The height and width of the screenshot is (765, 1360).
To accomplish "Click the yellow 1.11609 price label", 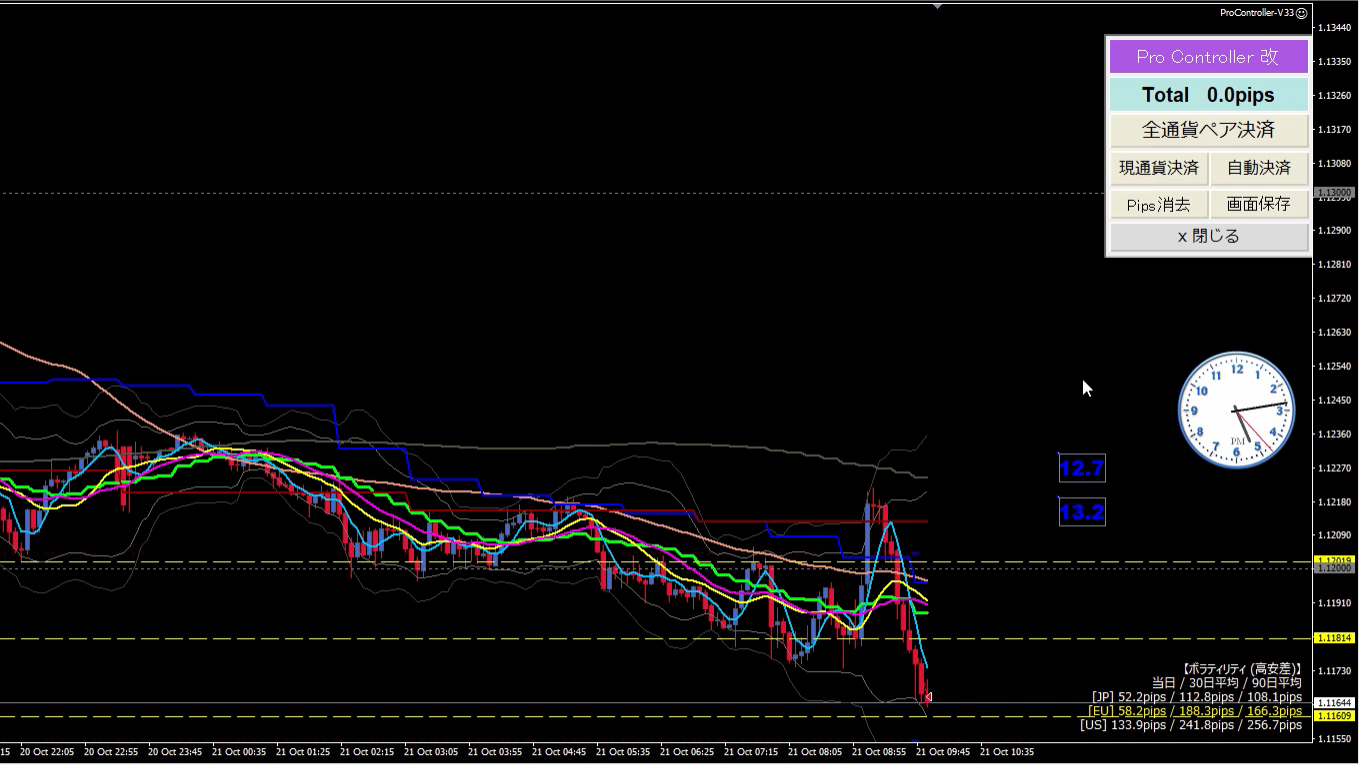I will 1334,716.
